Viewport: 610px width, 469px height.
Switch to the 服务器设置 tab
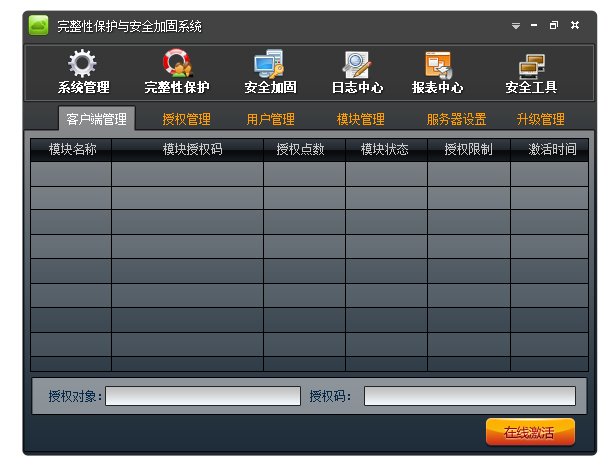click(456, 119)
